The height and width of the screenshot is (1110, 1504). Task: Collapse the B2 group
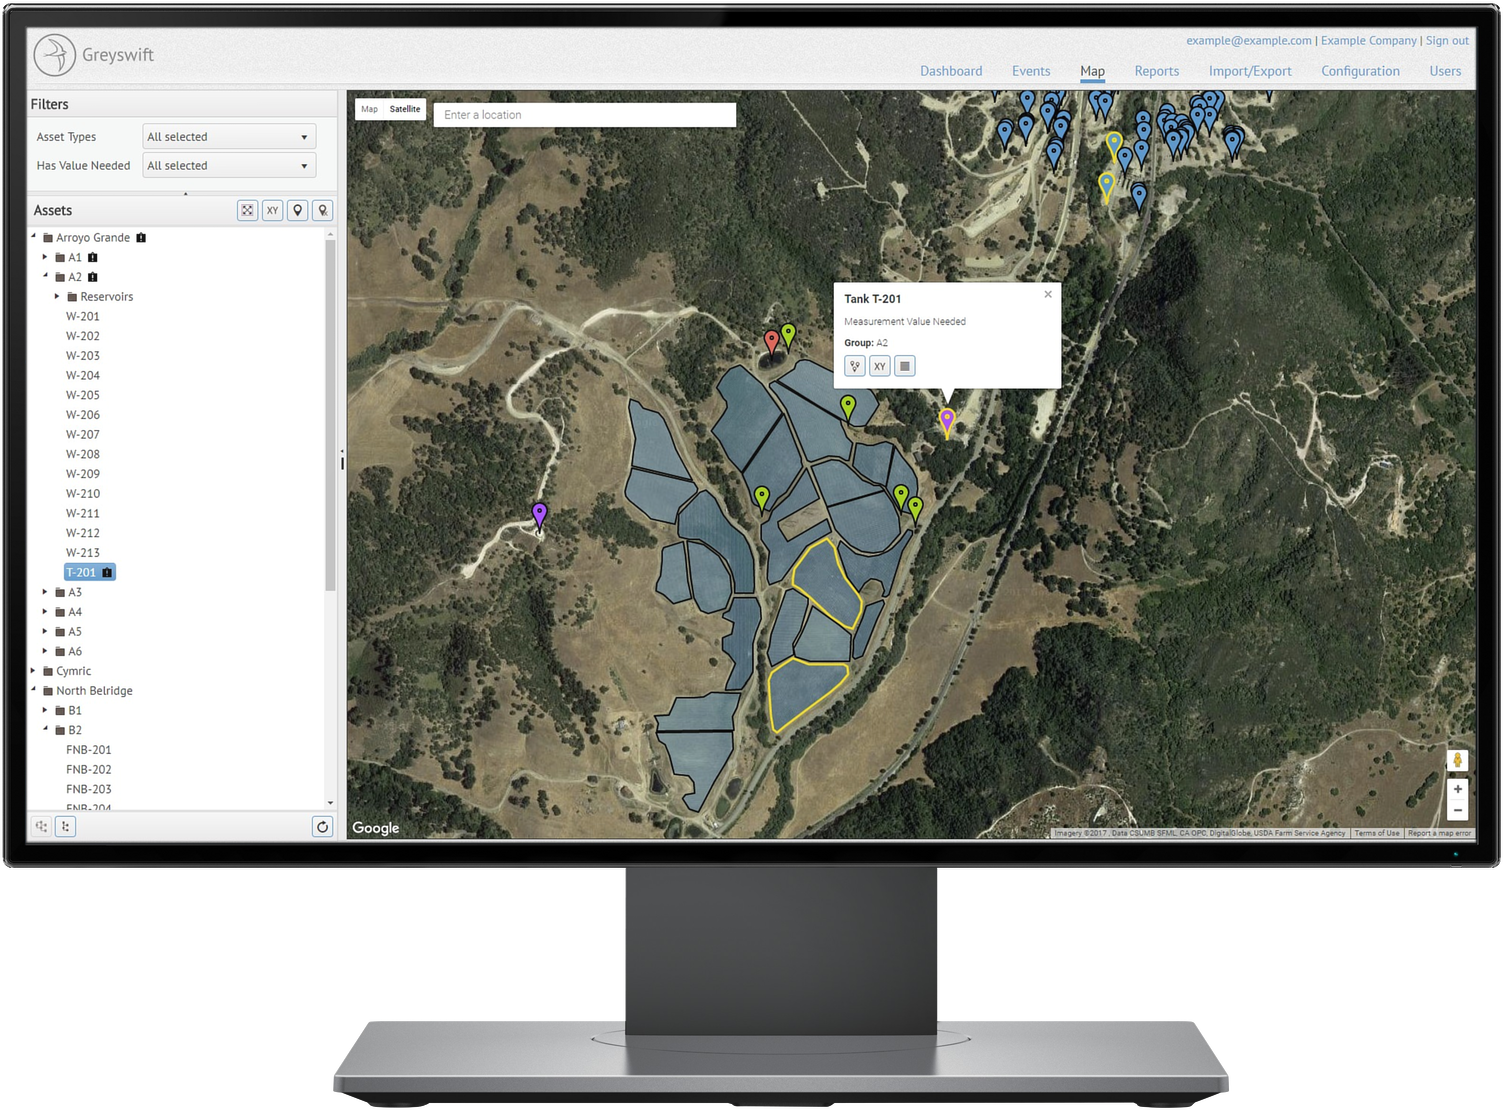coord(45,729)
